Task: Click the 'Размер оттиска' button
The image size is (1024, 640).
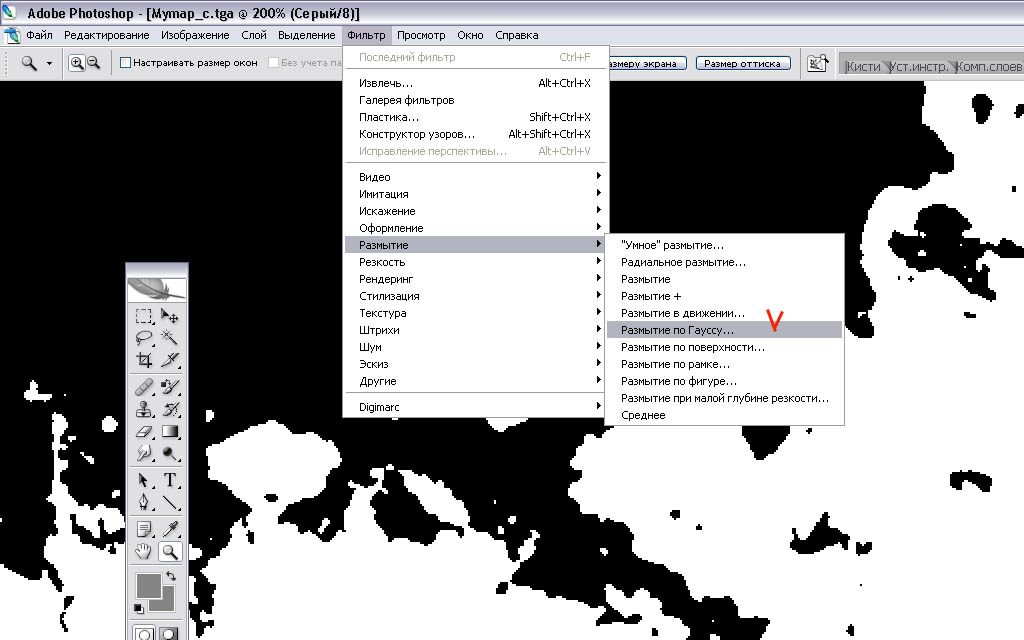Action: click(743, 63)
